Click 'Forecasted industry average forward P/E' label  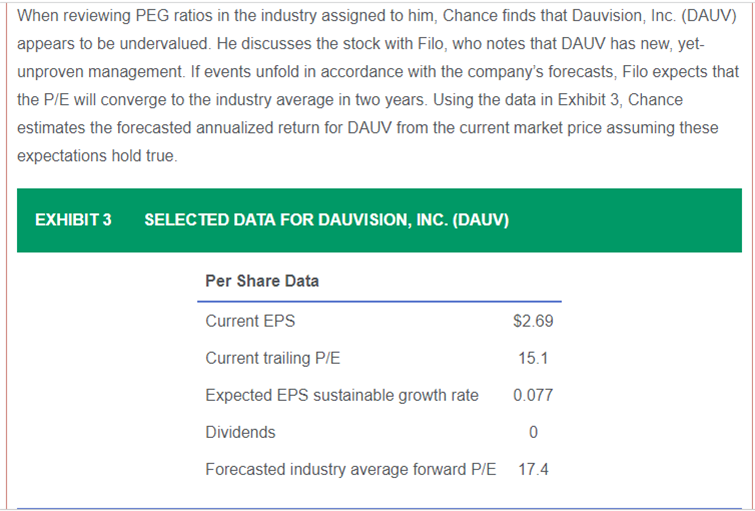(x=349, y=469)
